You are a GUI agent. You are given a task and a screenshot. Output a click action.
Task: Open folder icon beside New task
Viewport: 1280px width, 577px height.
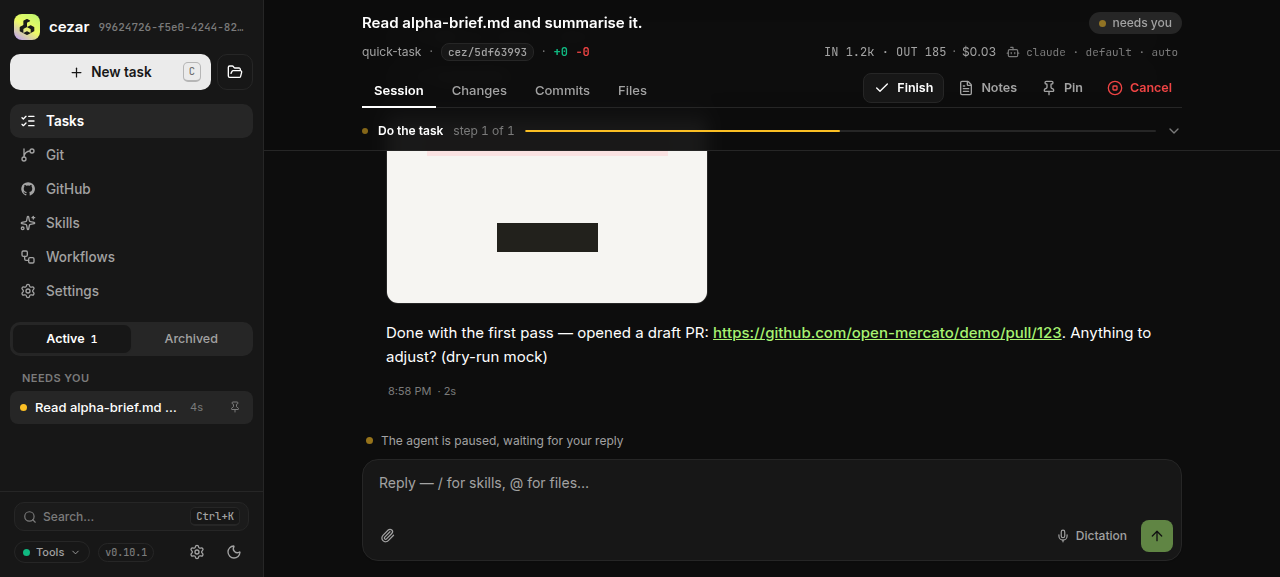pos(235,72)
